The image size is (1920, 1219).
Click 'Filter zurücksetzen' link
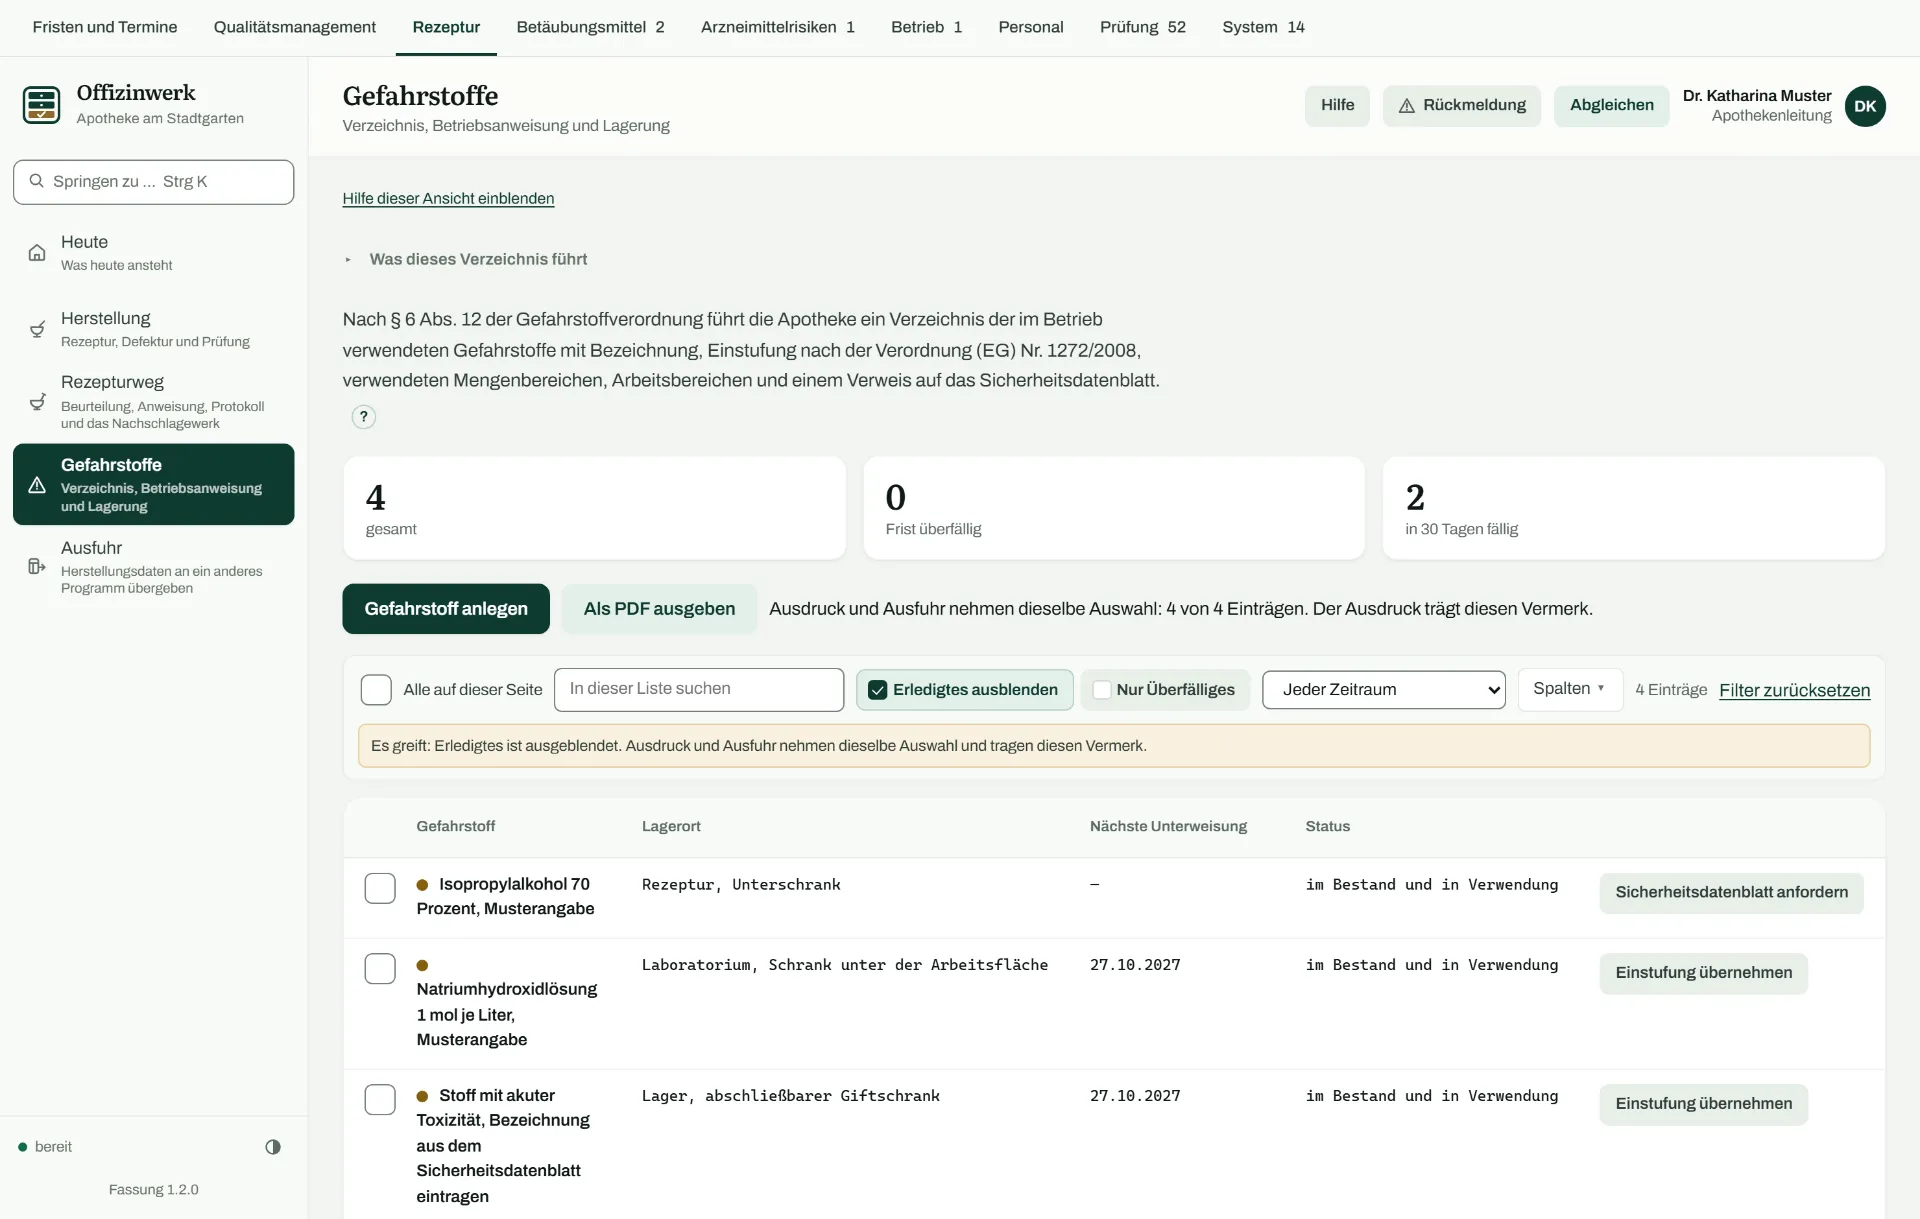click(1794, 690)
